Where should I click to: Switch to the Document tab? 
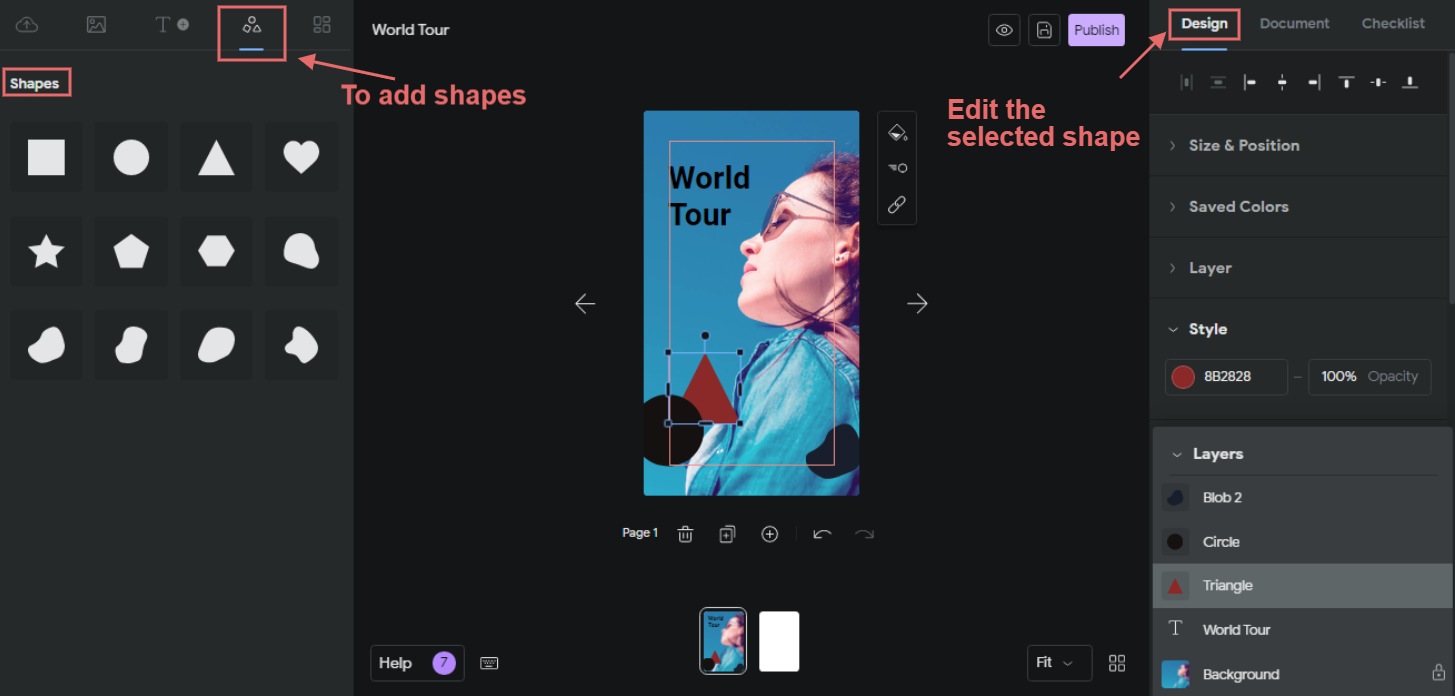[x=1294, y=23]
